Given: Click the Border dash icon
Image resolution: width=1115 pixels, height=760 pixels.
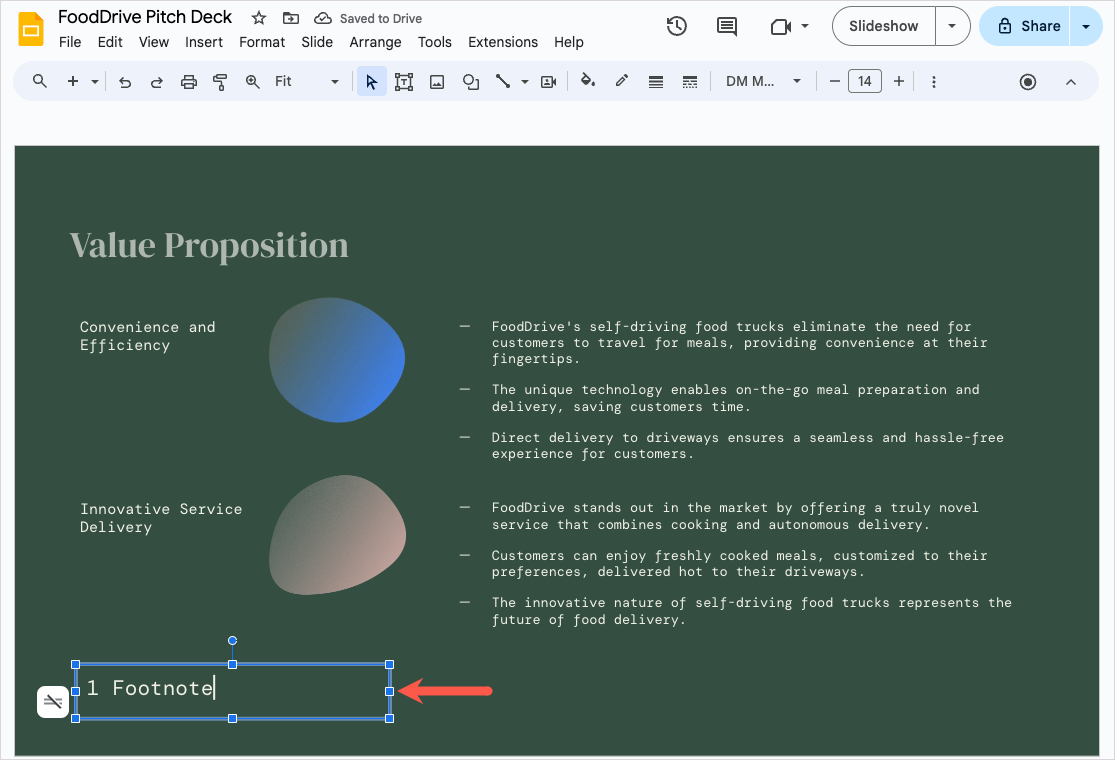Looking at the screenshot, I should 690,82.
